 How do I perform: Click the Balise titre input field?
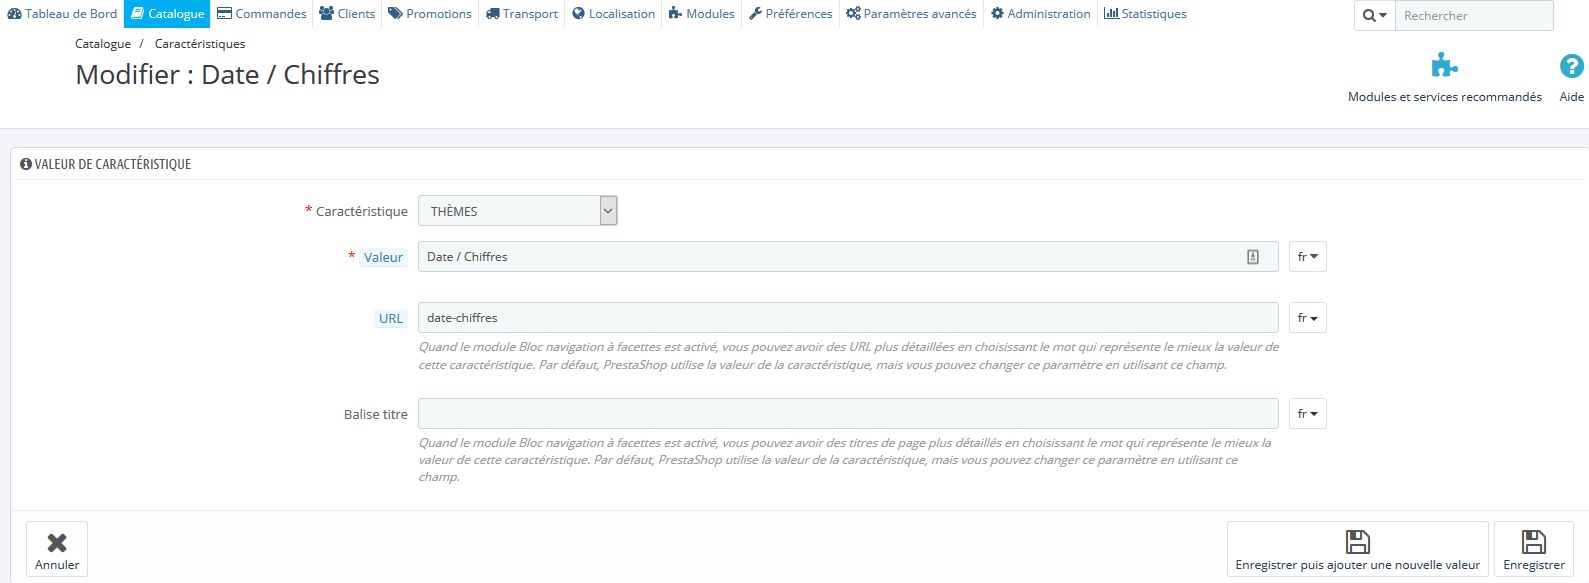[848, 414]
